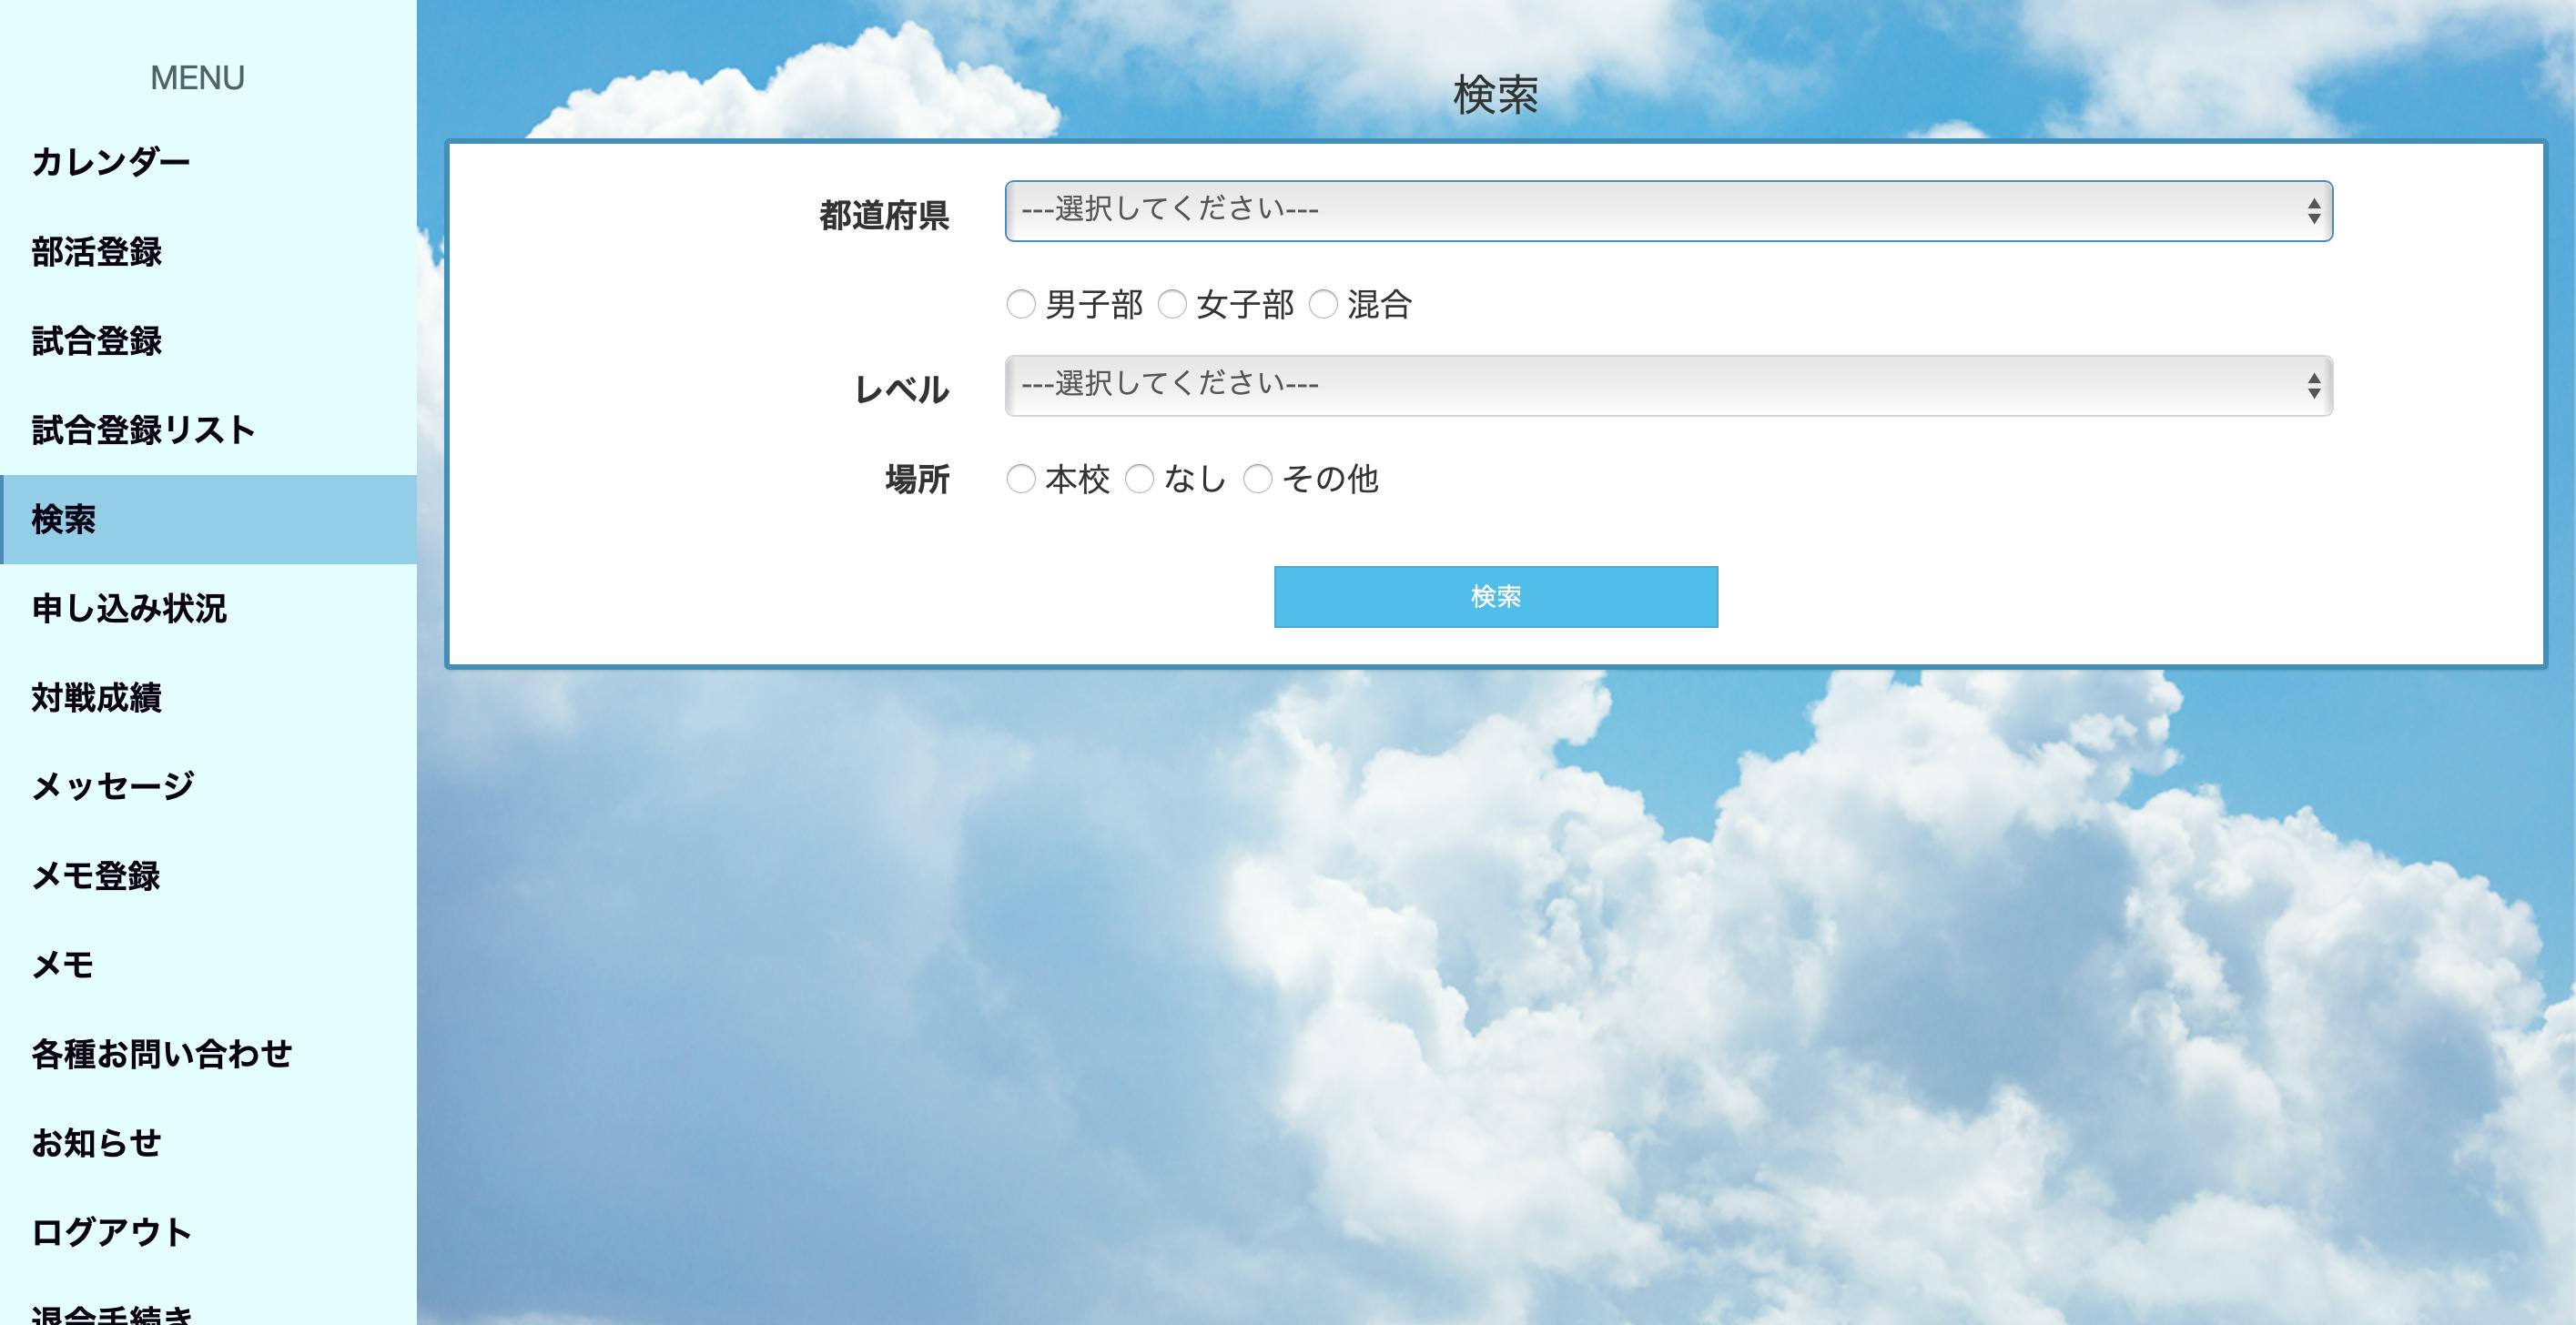
Task: Open 各種お問い合わせ page
Action: click(x=208, y=1054)
